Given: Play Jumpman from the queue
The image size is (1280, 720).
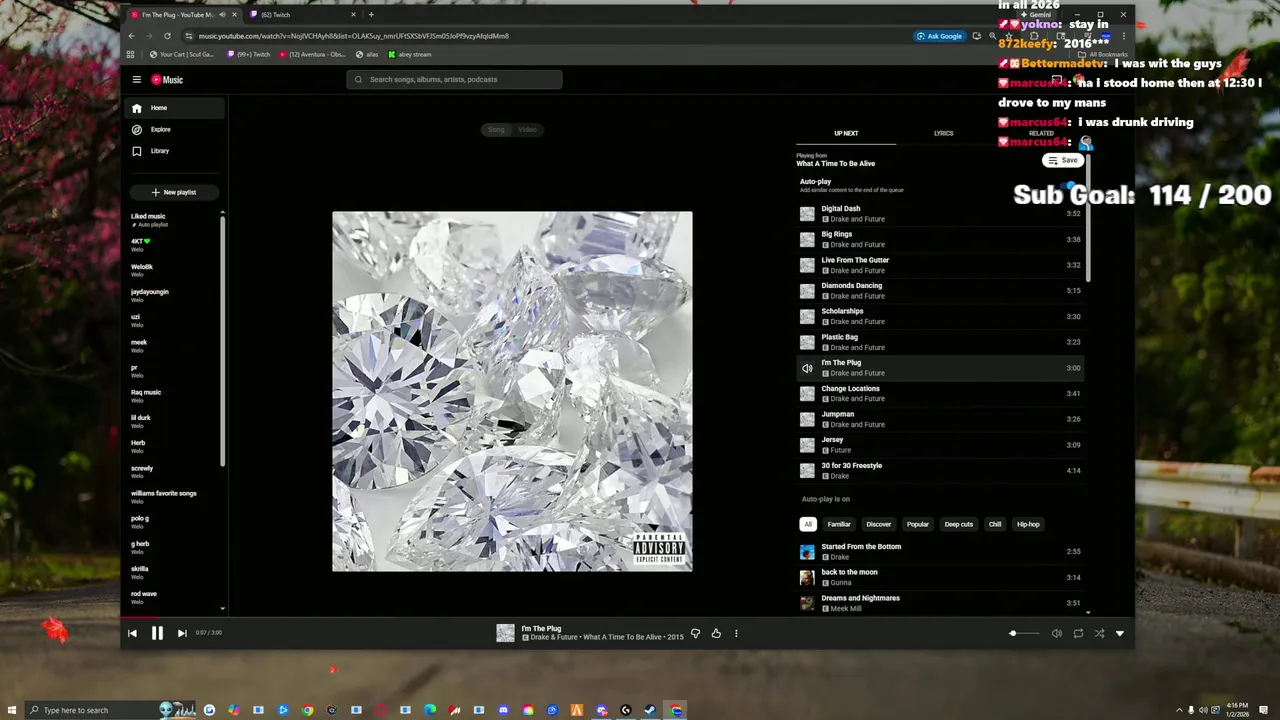Looking at the screenshot, I should pyautogui.click(x=940, y=419).
